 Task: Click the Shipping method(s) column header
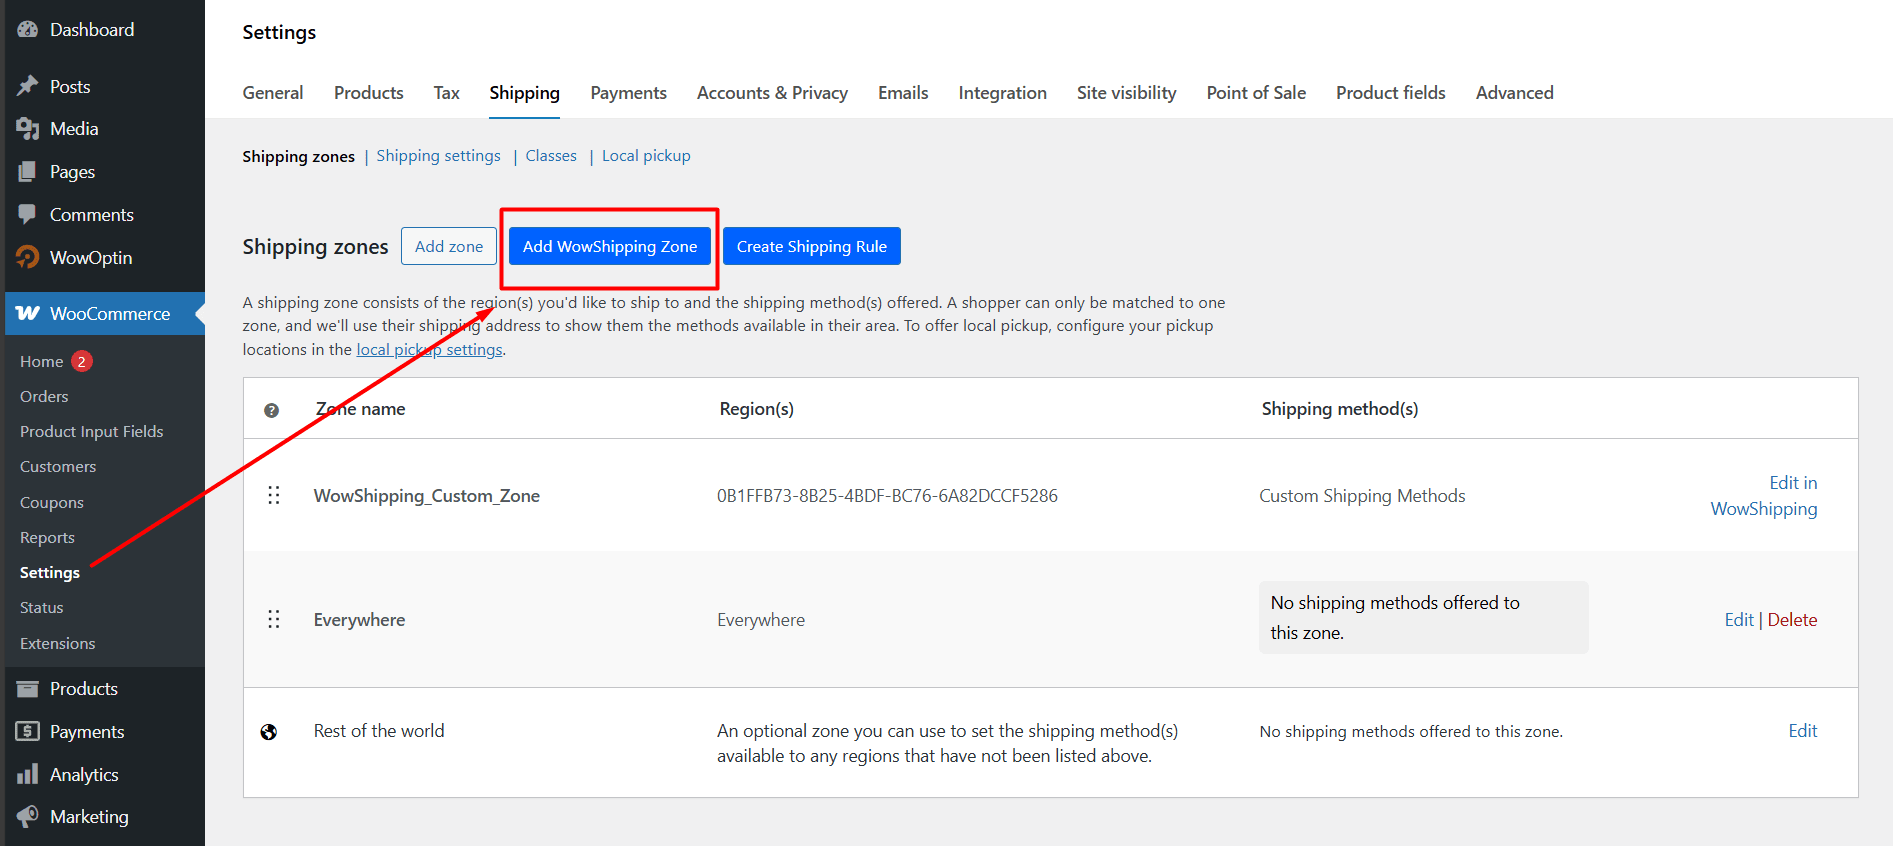coord(1340,409)
